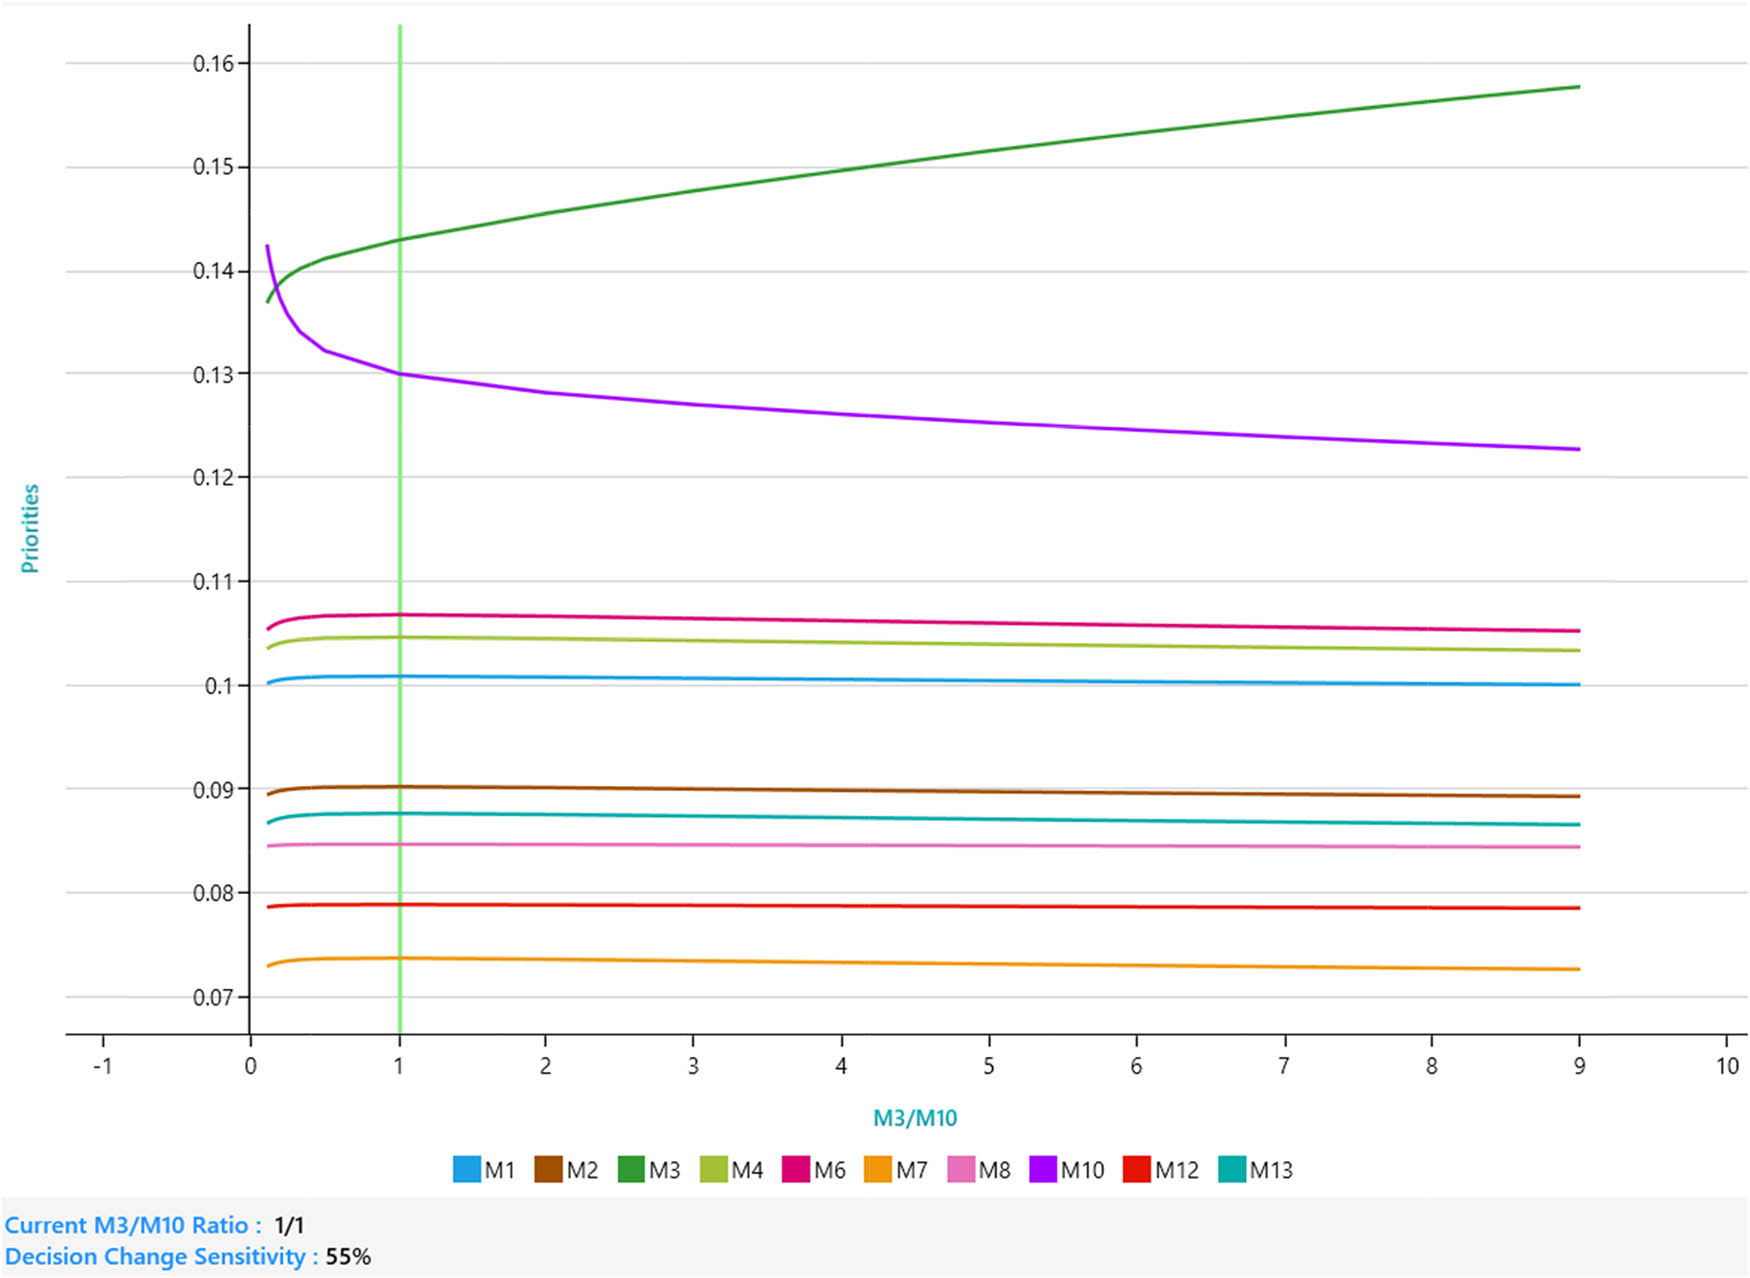1750x1278 pixels.
Task: Select the red M12 legend swatch
Action: coord(1137,1169)
